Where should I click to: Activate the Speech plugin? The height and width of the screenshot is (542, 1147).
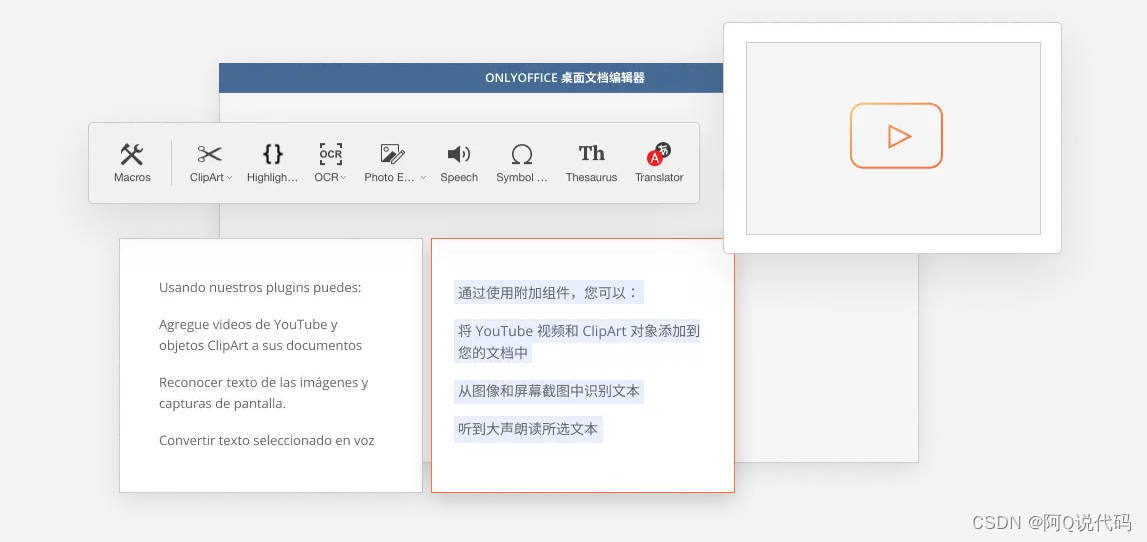(x=459, y=162)
